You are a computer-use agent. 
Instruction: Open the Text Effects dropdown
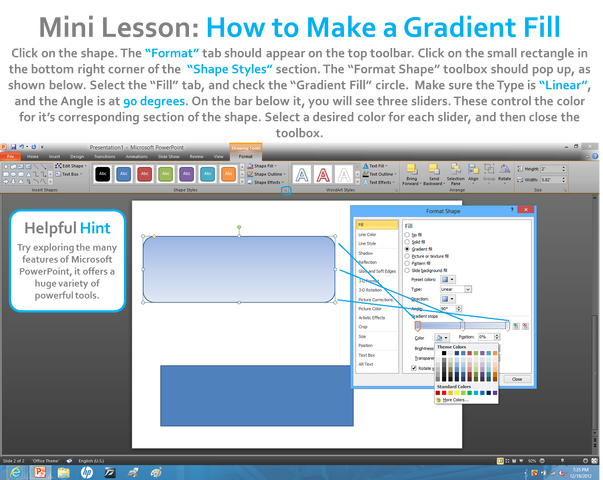(379, 182)
